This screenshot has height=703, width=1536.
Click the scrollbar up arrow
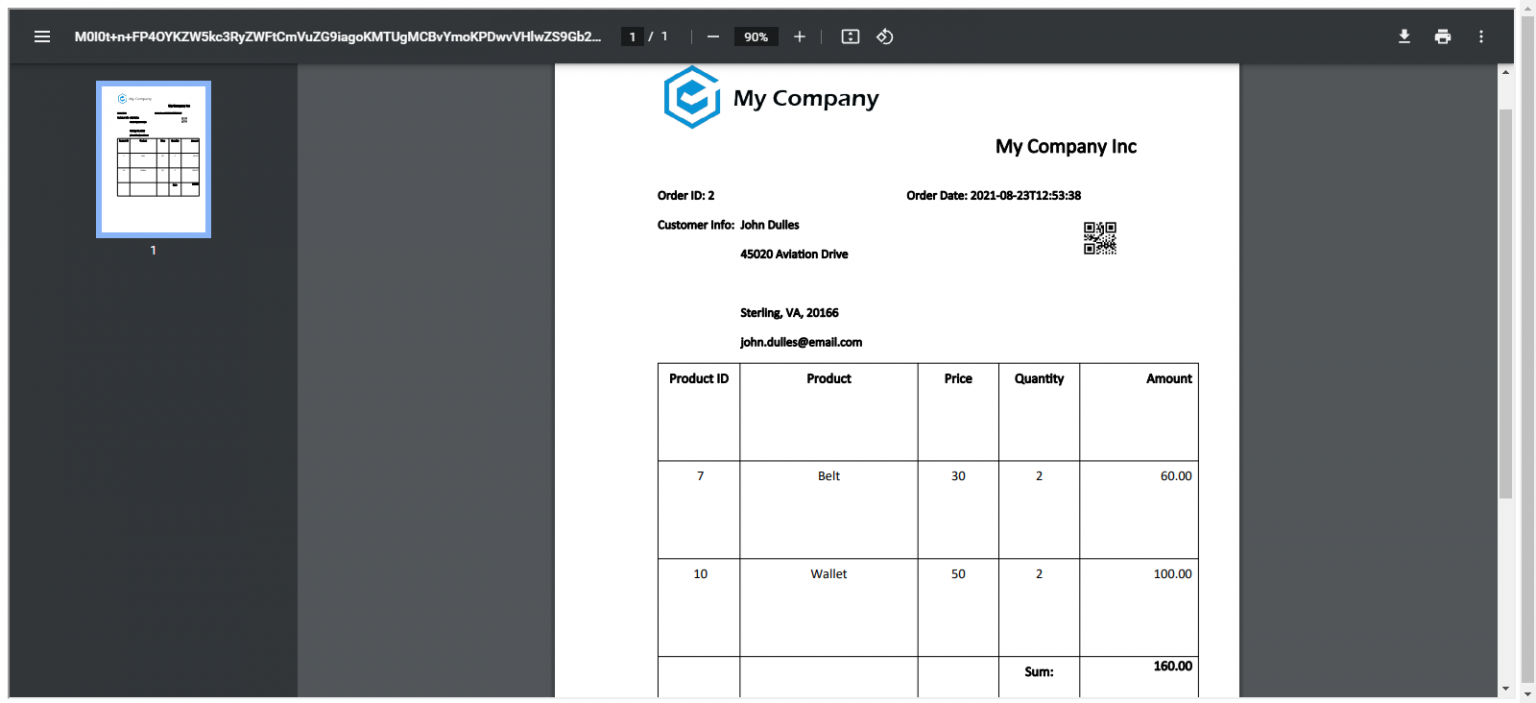tap(1506, 73)
